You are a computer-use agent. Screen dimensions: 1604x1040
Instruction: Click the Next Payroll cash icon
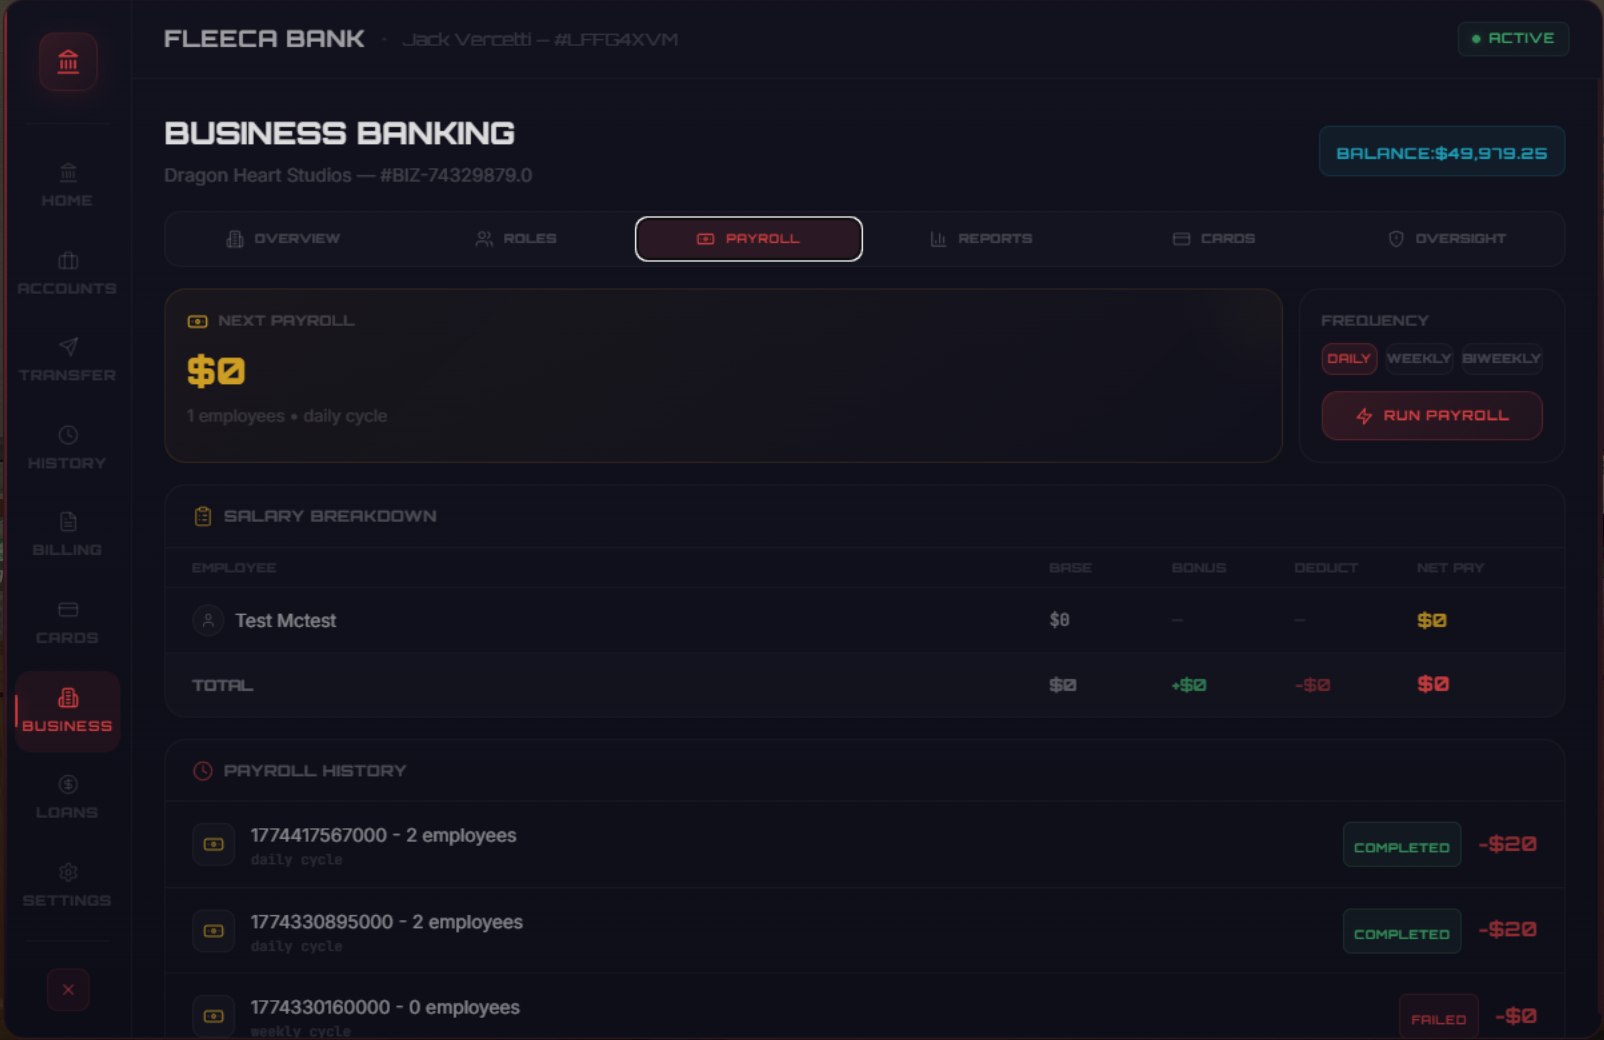tap(197, 321)
